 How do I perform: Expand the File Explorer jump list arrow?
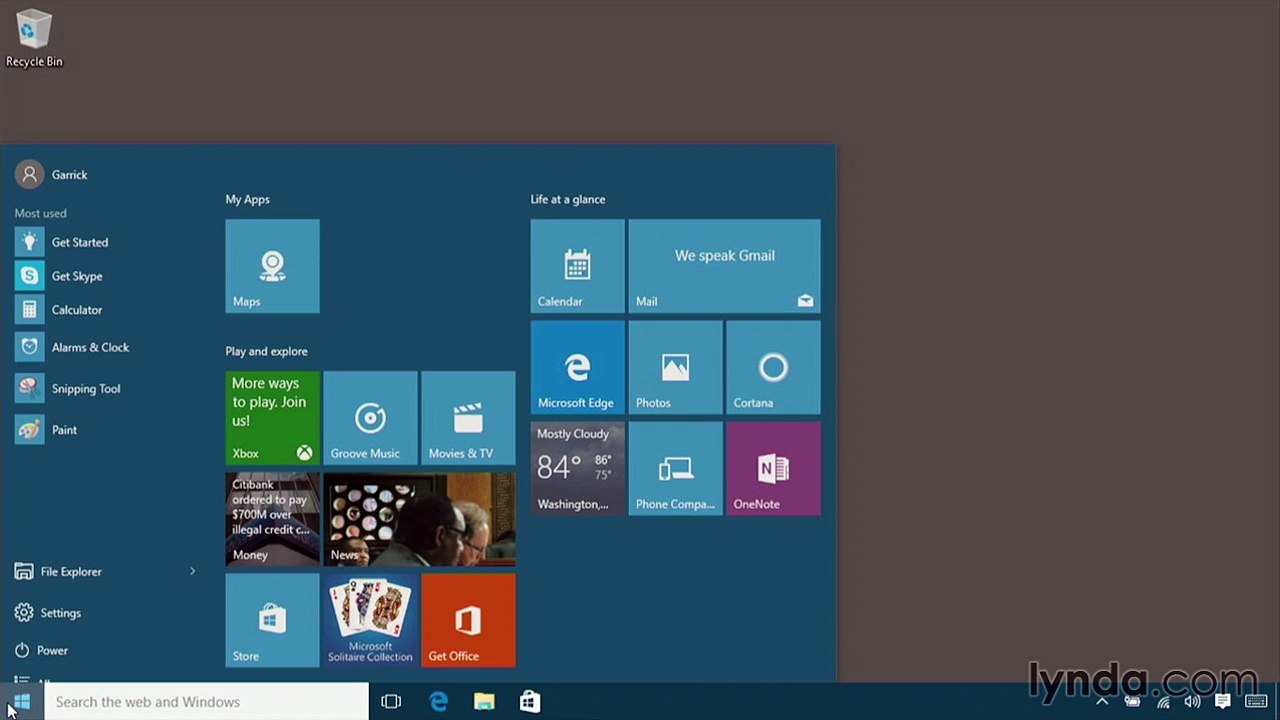coord(193,571)
